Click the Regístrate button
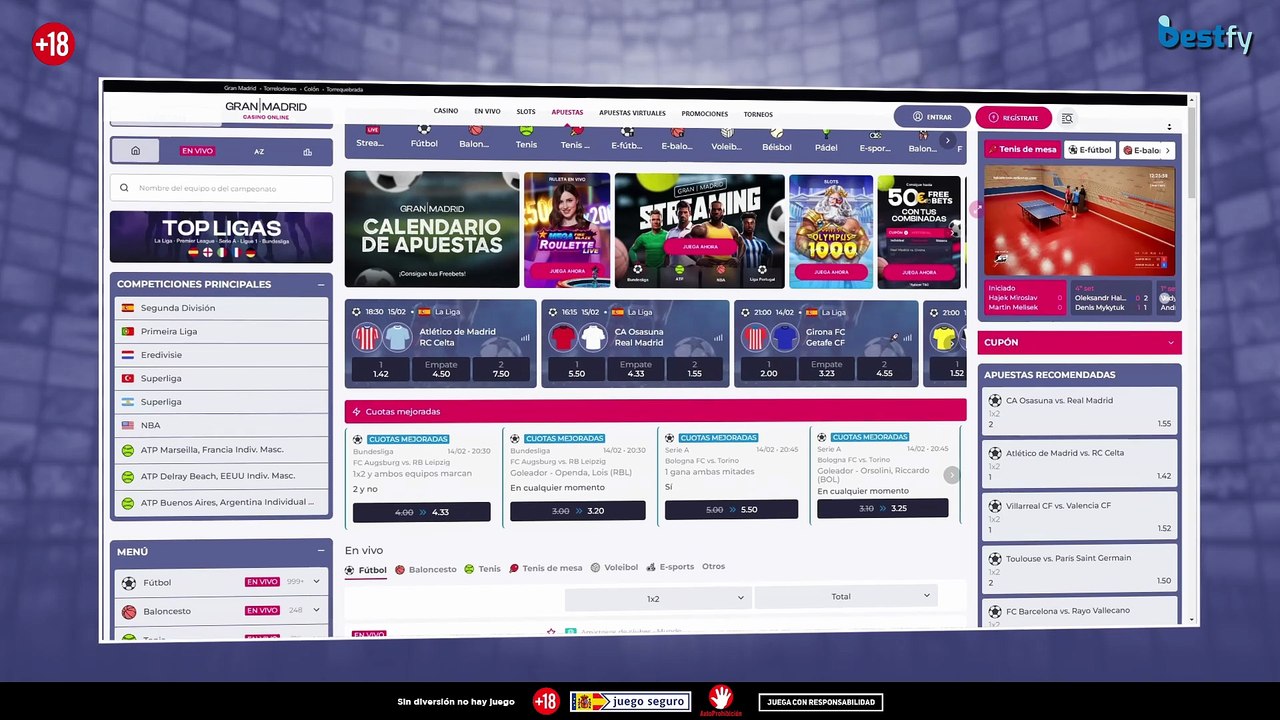Screen dimensions: 1280x720 point(1013,118)
